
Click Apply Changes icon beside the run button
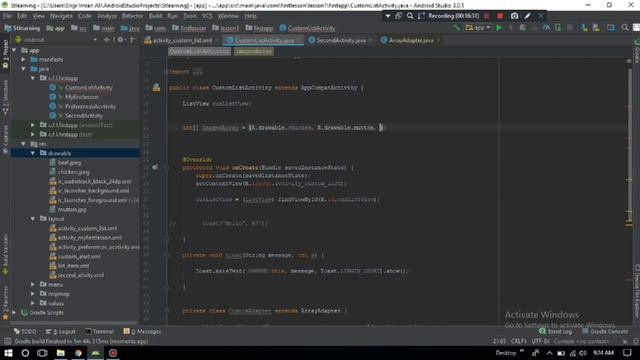pos(511,28)
